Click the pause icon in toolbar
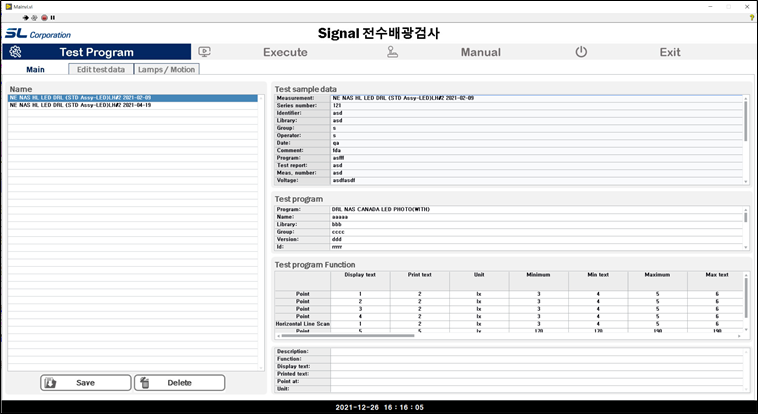 click(53, 17)
